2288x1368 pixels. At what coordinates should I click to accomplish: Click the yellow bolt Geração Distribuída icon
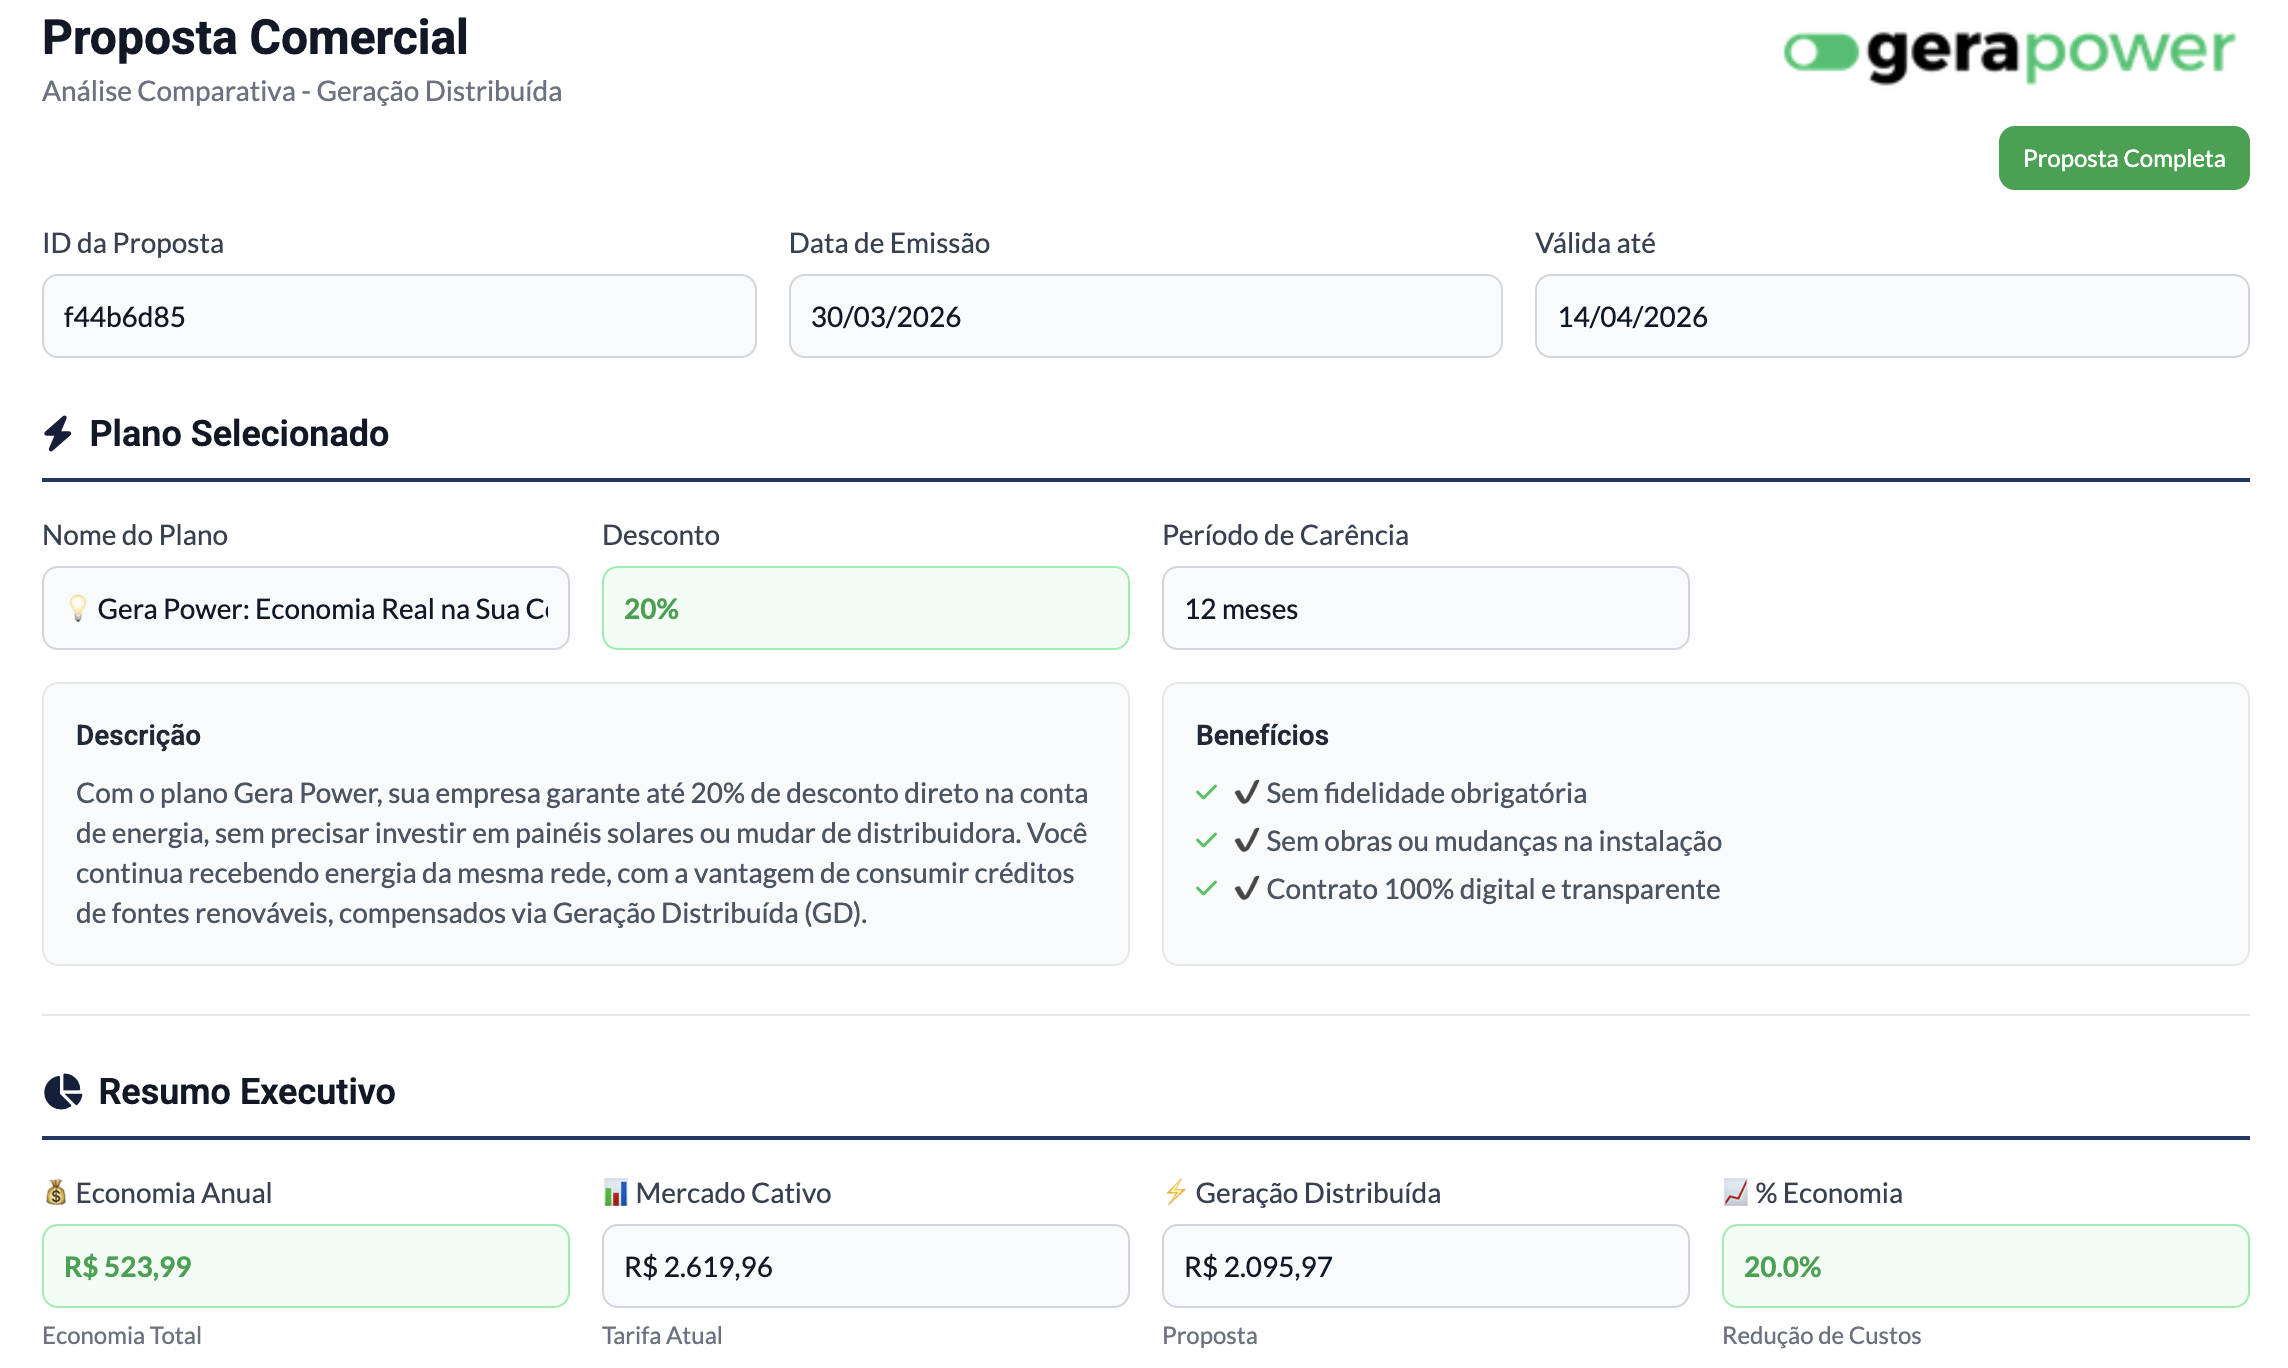click(1175, 1192)
